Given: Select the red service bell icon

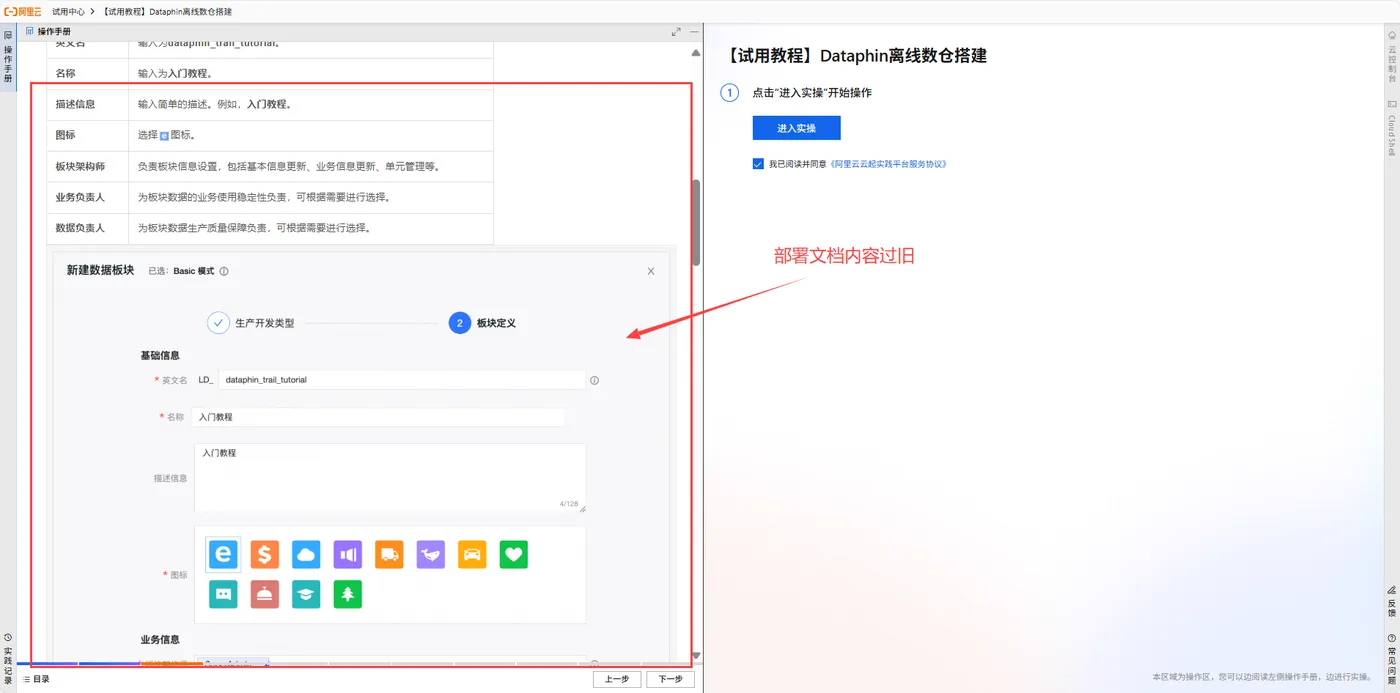Looking at the screenshot, I should [264, 594].
